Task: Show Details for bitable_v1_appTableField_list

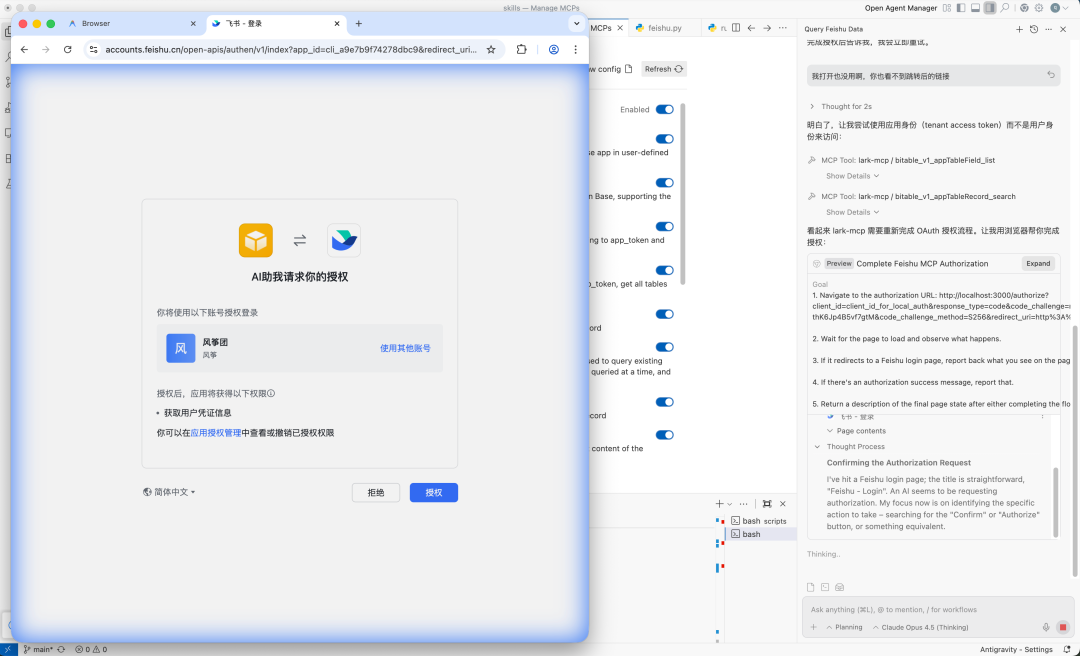Action: click(850, 175)
